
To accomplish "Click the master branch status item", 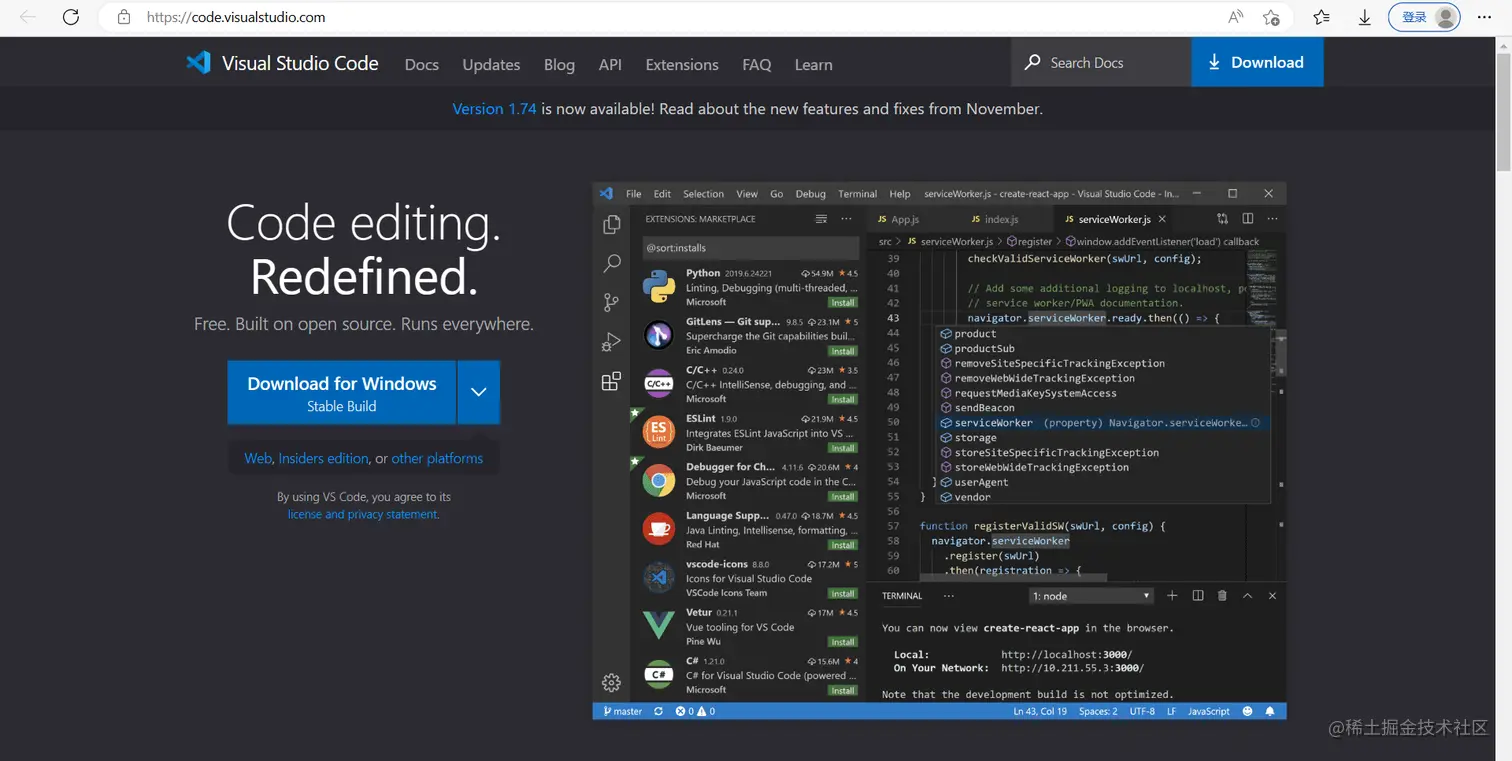I will [622, 711].
